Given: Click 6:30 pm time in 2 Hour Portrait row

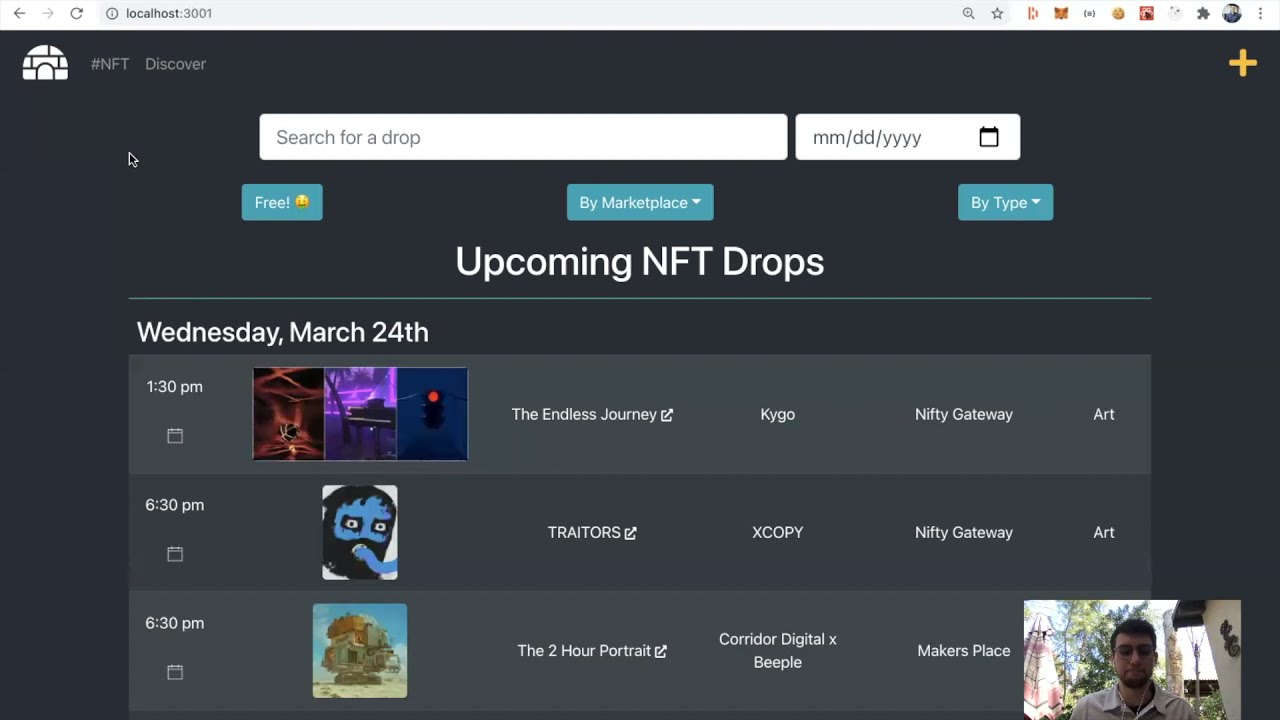Looking at the screenshot, I should 174,622.
